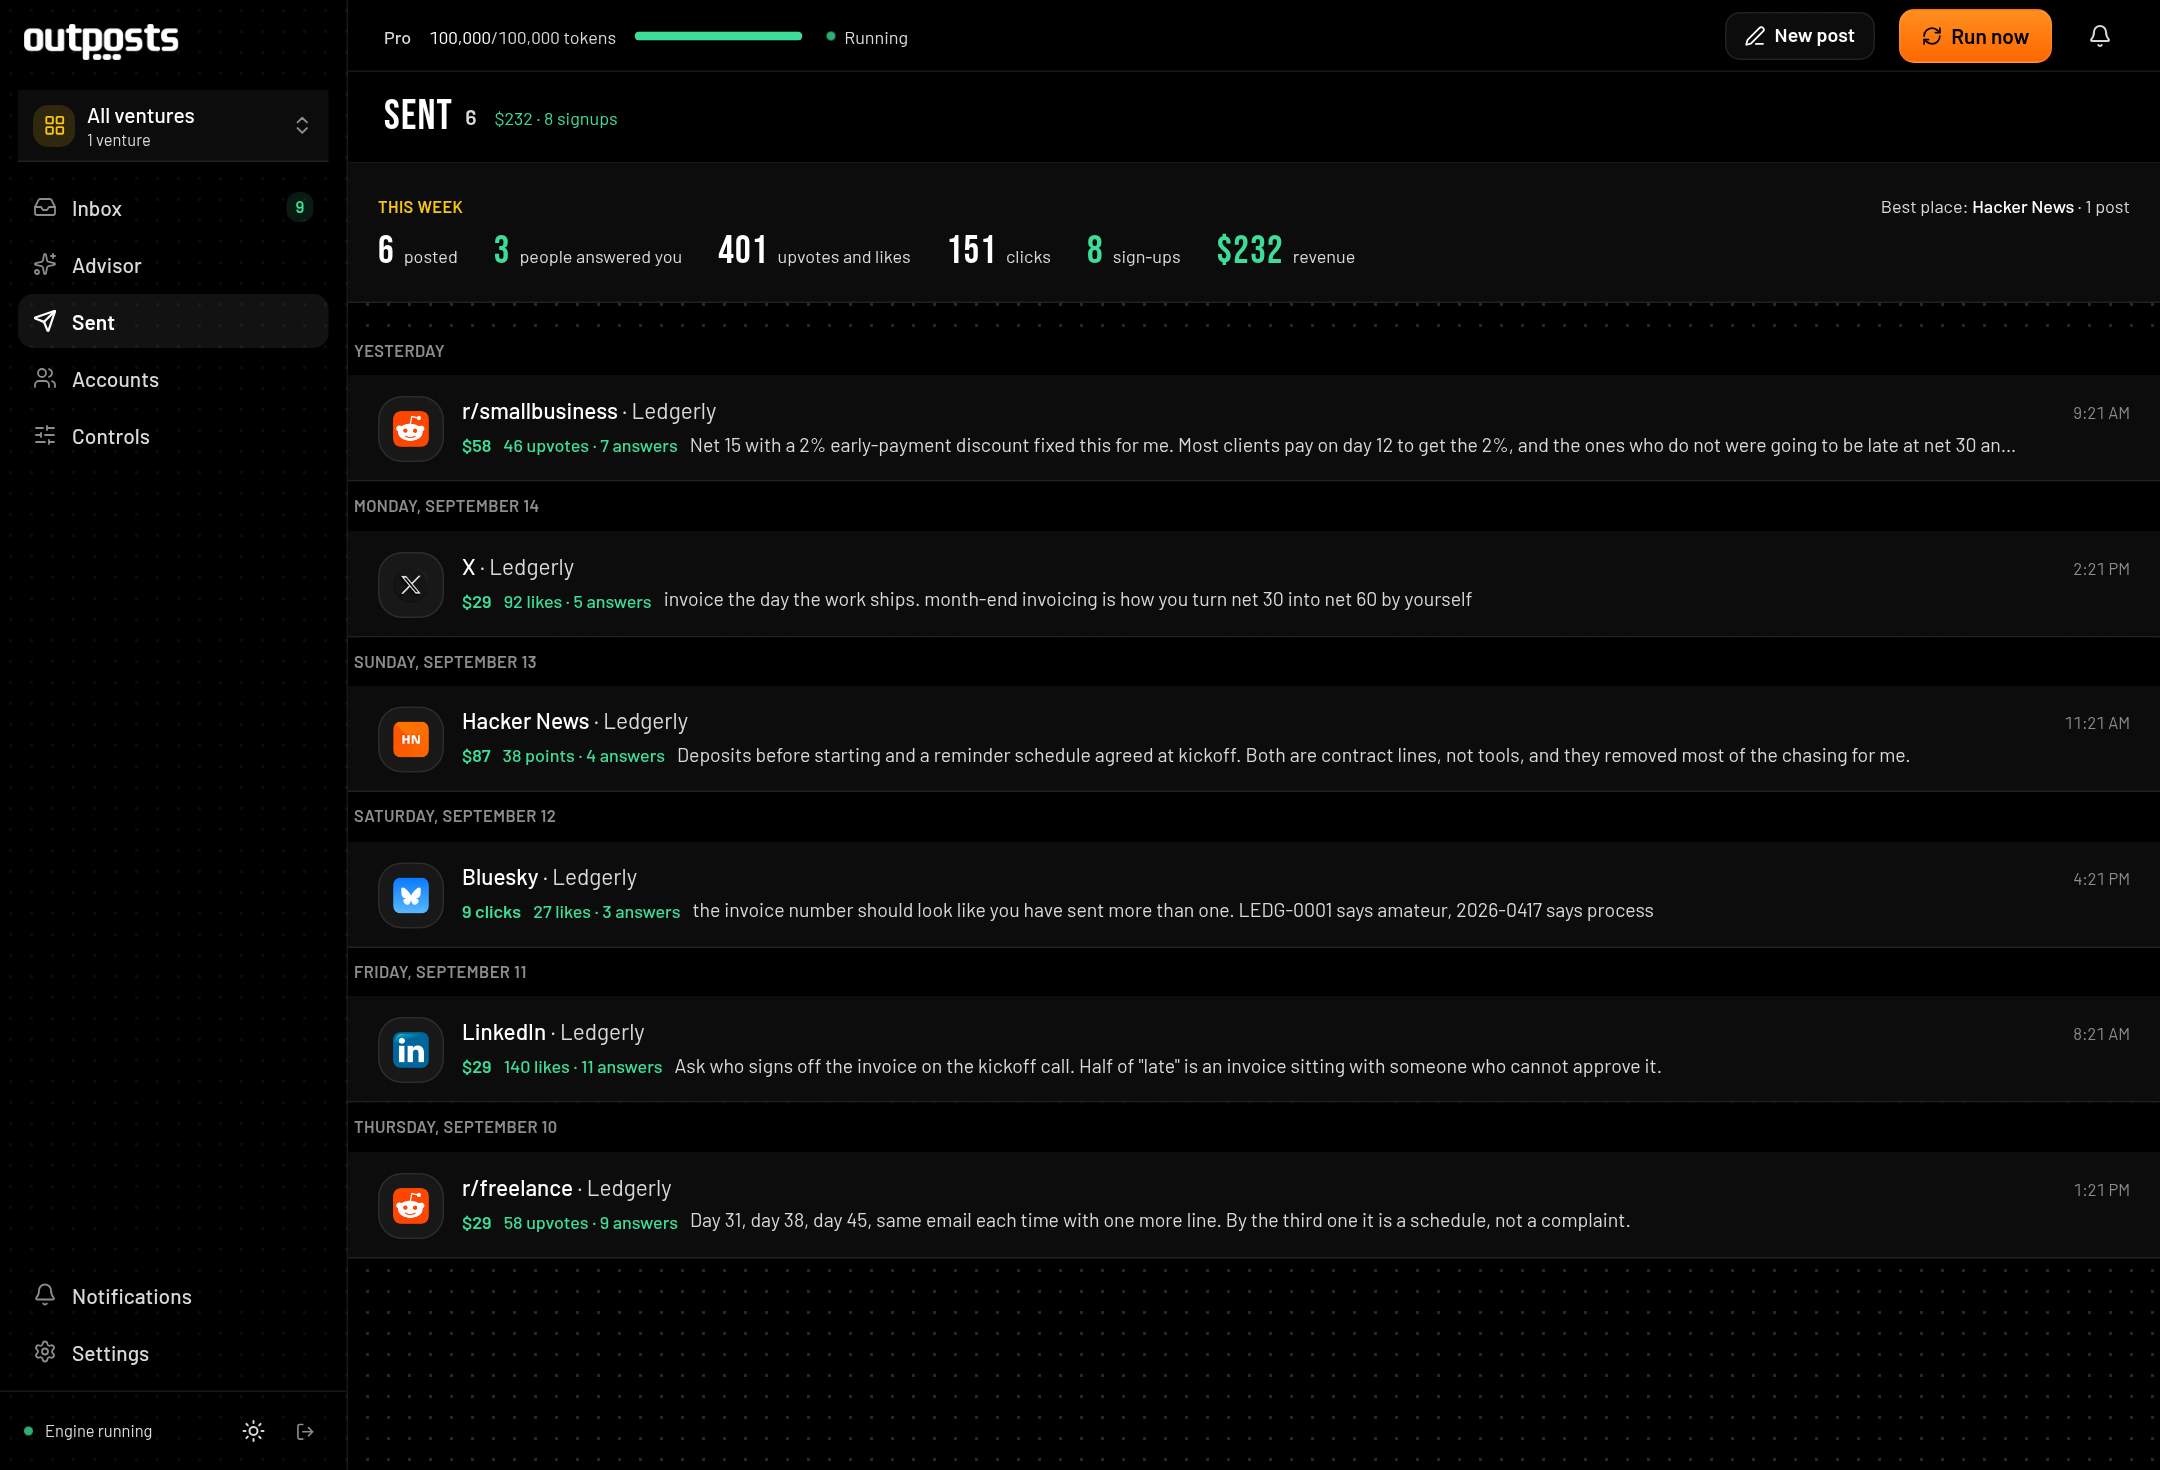The height and width of the screenshot is (1470, 2160).
Task: Open Settings in the sidebar
Action: [x=173, y=1353]
